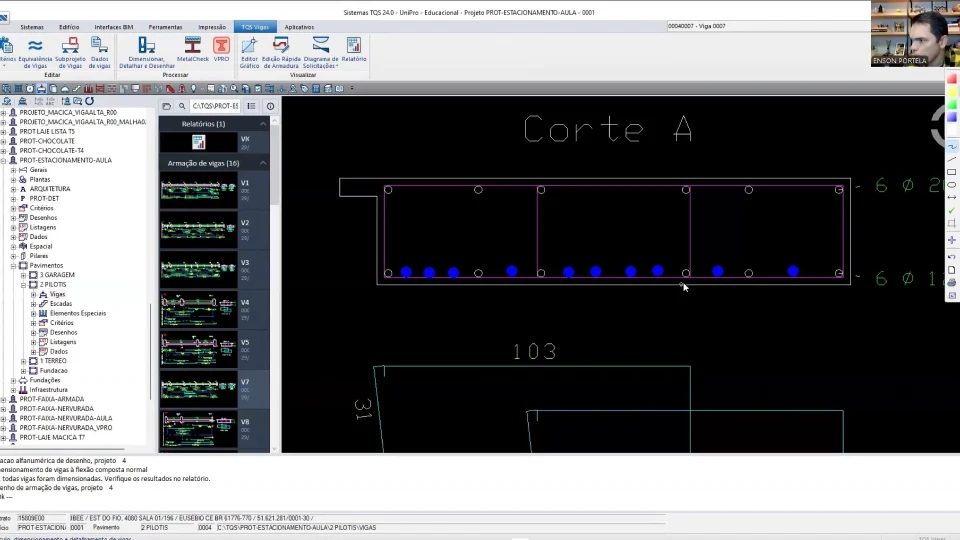Image resolution: width=960 pixels, height=540 pixels.
Task: Launch MetalCheck from the ribbon
Action: point(192,49)
